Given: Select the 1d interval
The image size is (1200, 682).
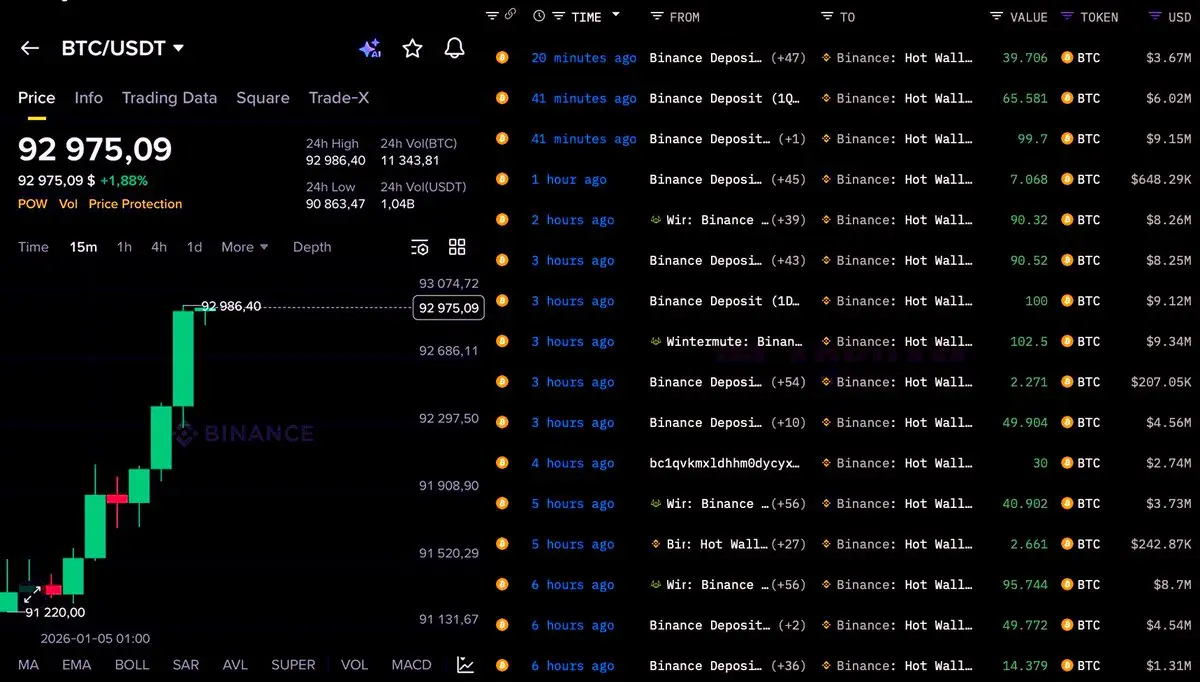Looking at the screenshot, I should (194, 247).
